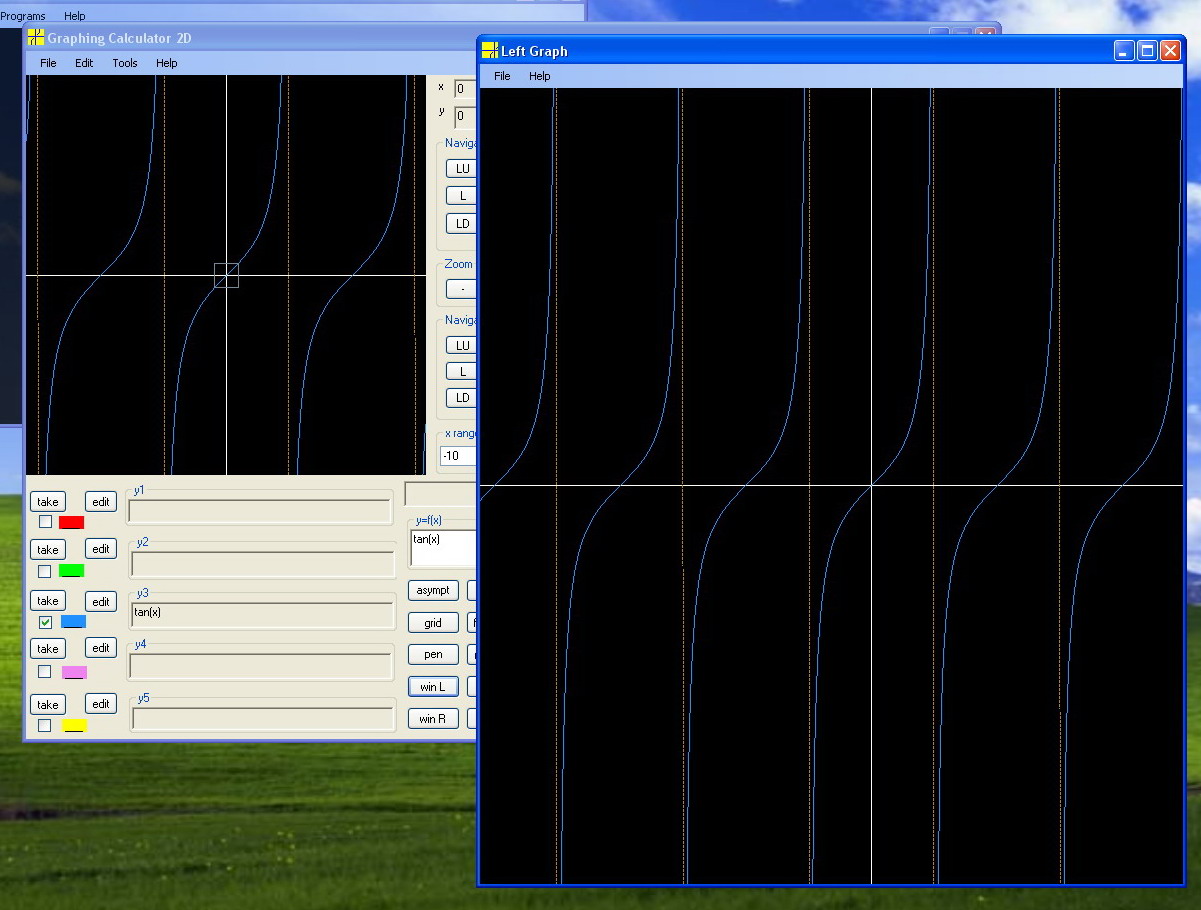Click the Left Graph window title icon
This screenshot has width=1201, height=910.
point(490,51)
